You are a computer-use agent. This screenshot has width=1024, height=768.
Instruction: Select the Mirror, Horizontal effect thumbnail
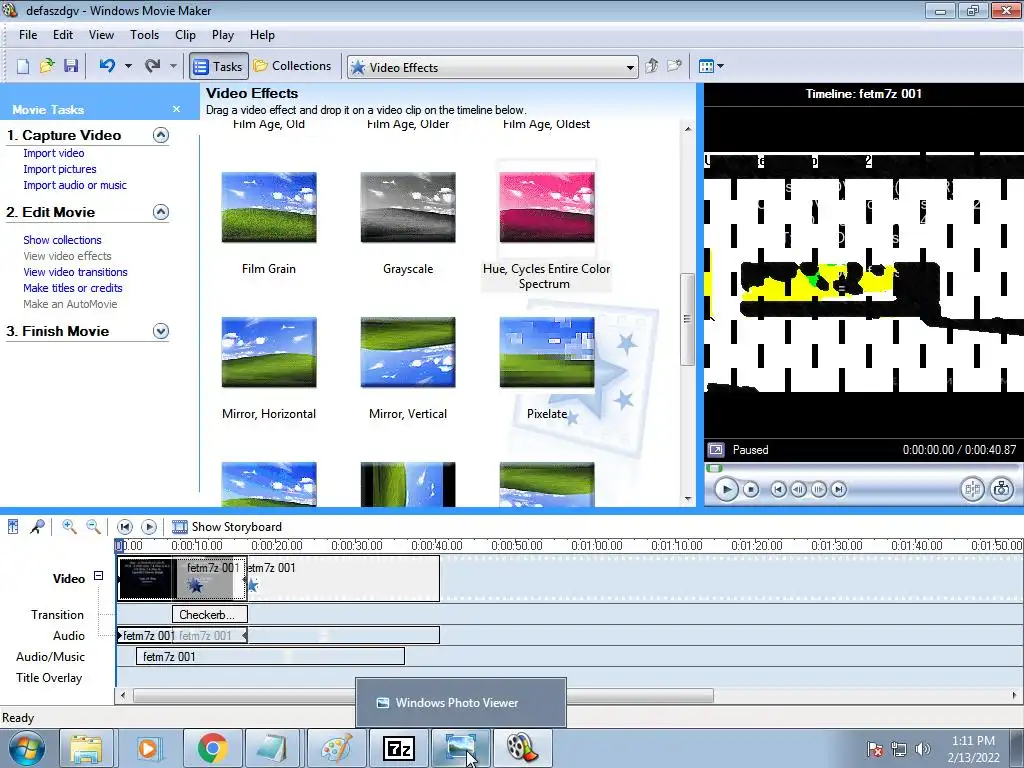click(269, 353)
